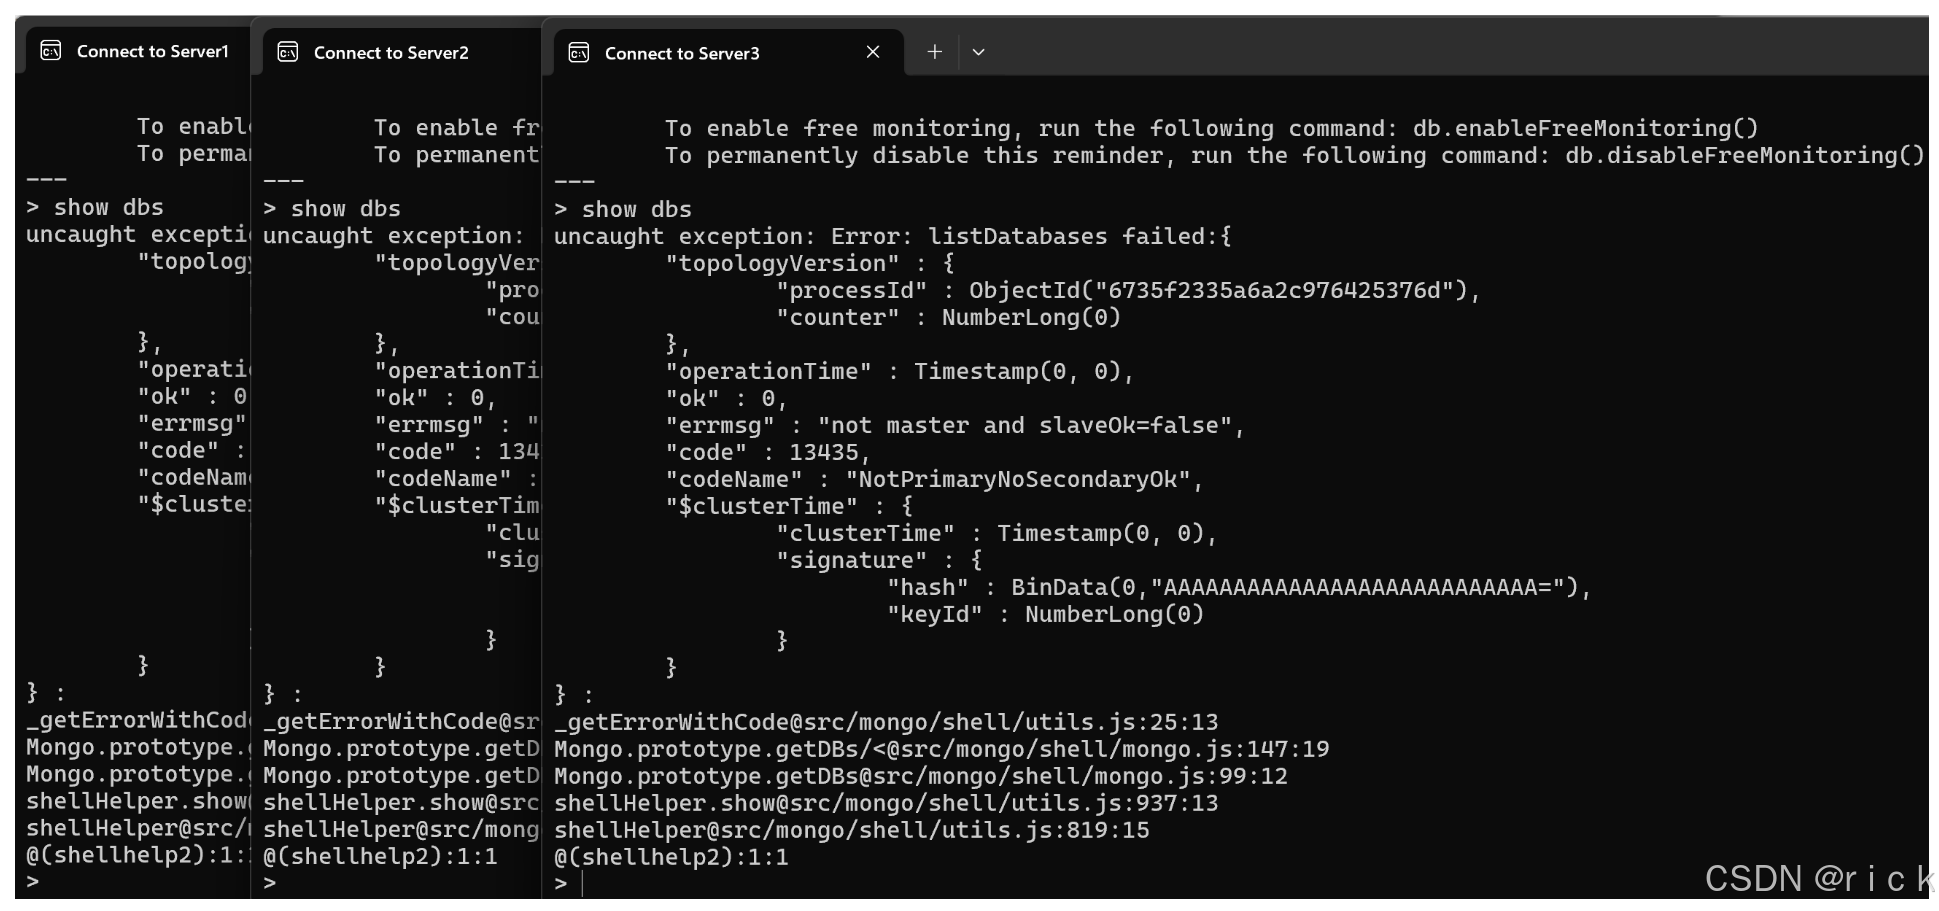Click the terminal icon on Server1 tab
This screenshot has height=911, width=1939.
50,51
